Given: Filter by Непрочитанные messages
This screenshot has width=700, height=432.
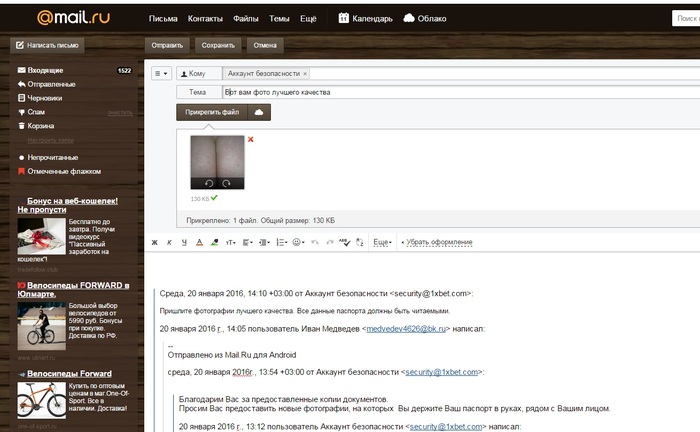Looking at the screenshot, I should (x=52, y=158).
